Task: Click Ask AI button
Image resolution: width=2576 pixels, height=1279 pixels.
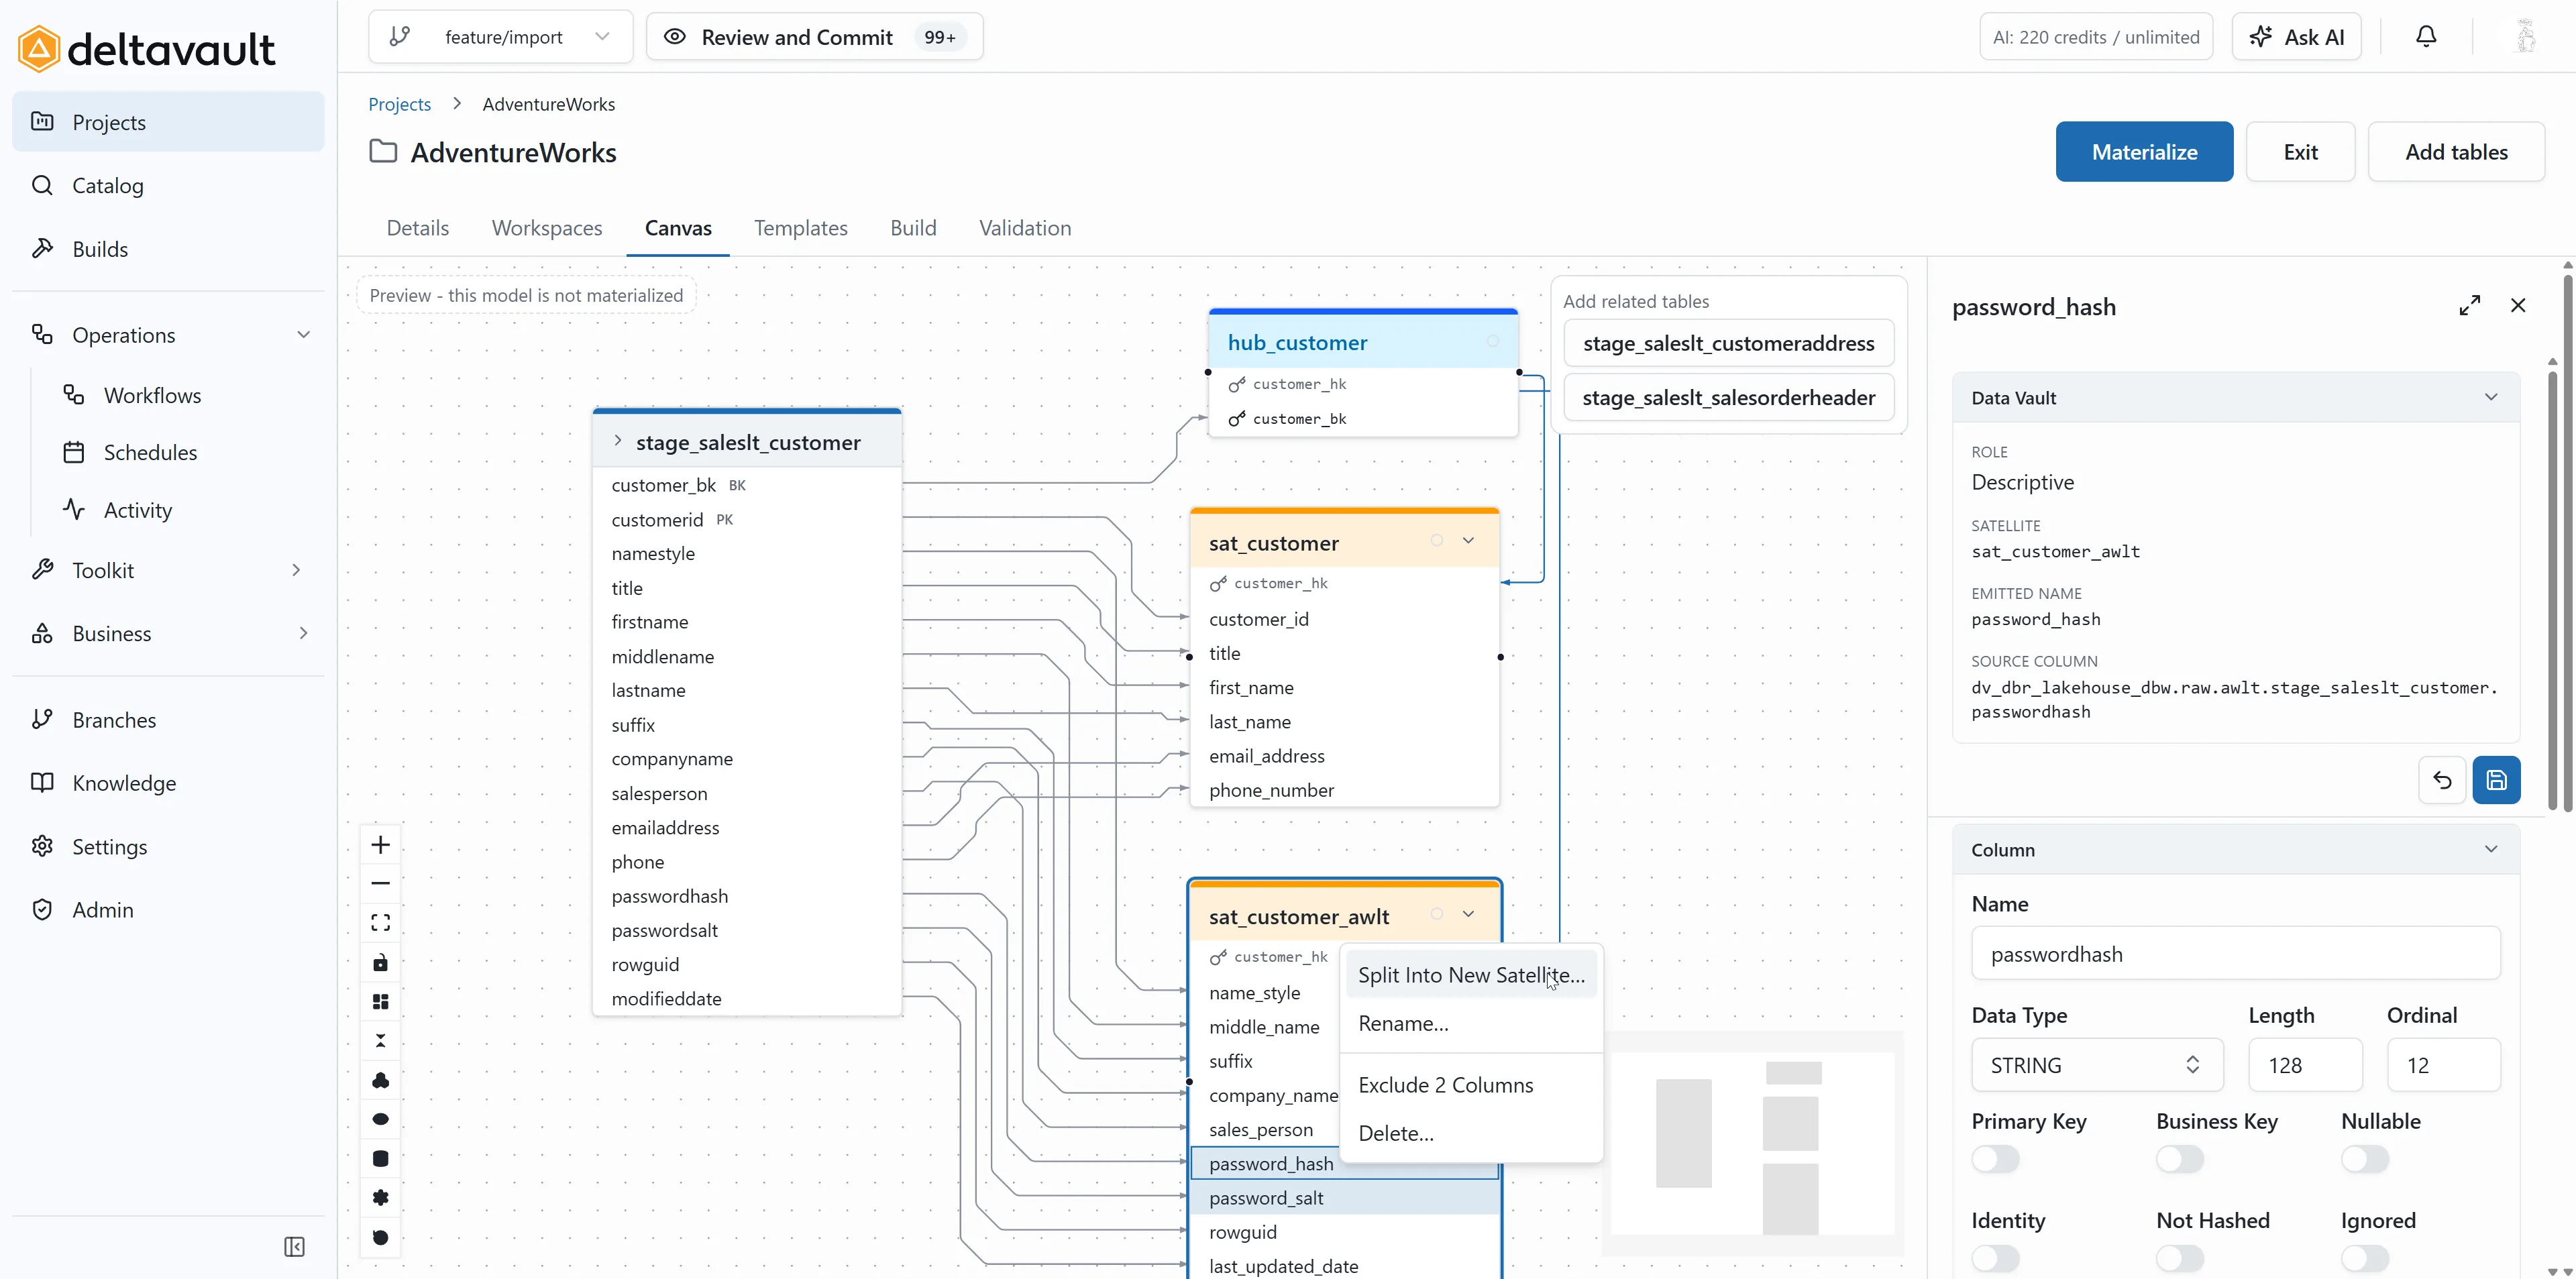Action: tap(2296, 37)
